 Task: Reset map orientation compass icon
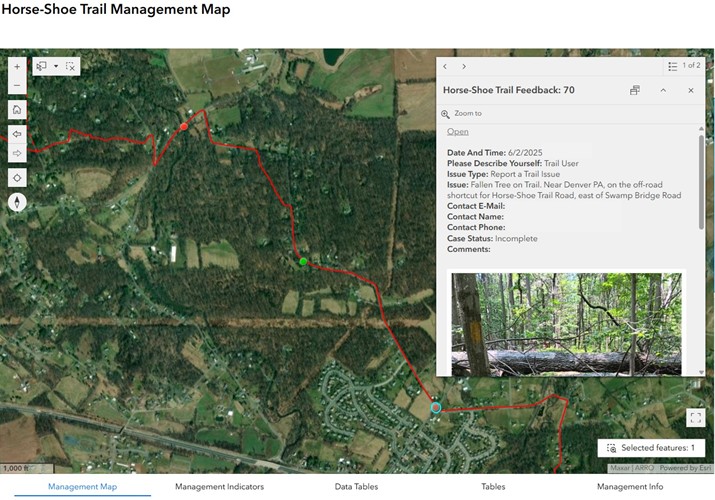point(17,202)
